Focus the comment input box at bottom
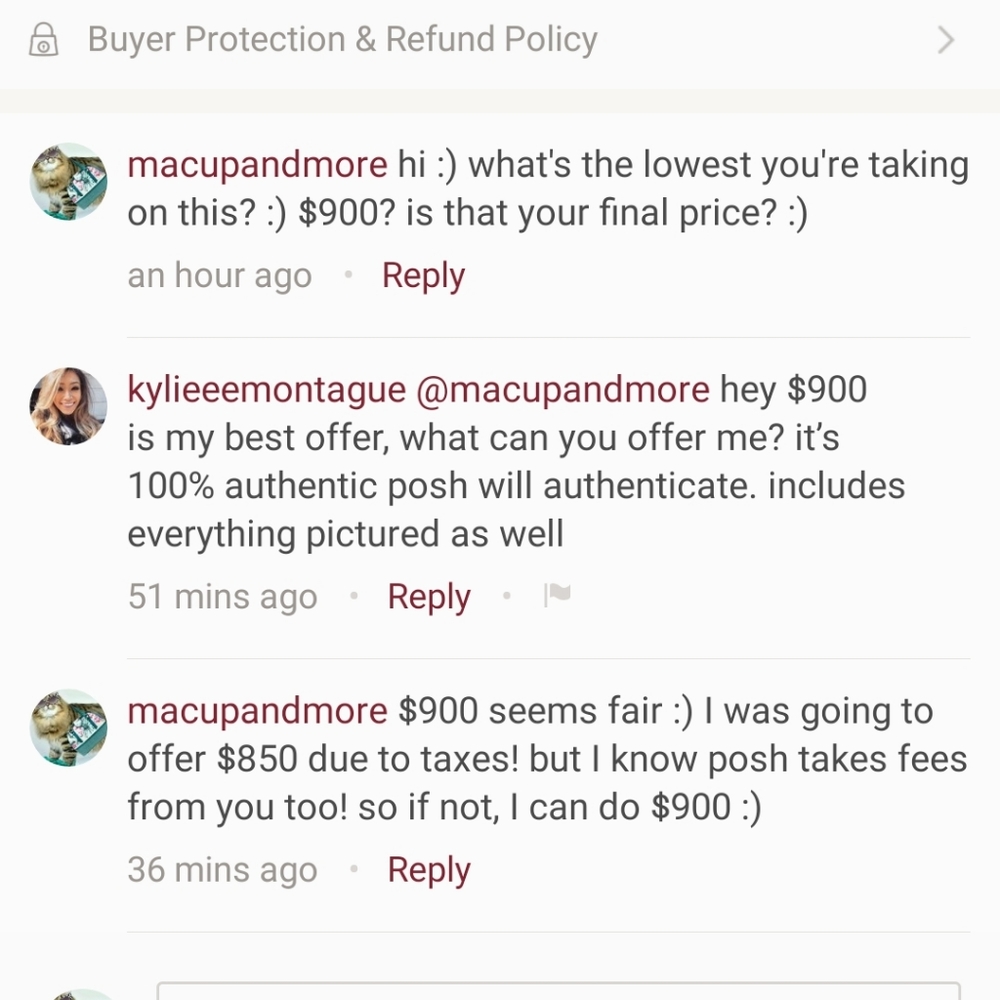 tap(559, 991)
